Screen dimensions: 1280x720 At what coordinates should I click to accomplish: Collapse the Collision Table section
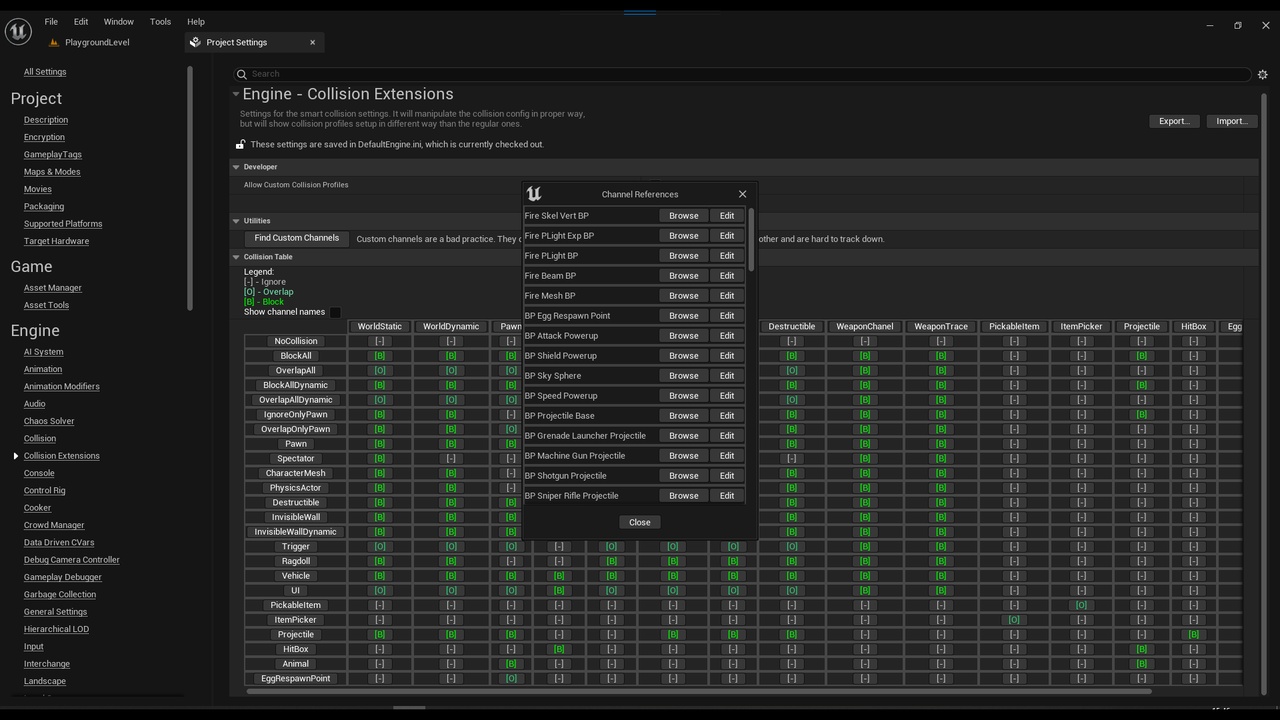236,257
